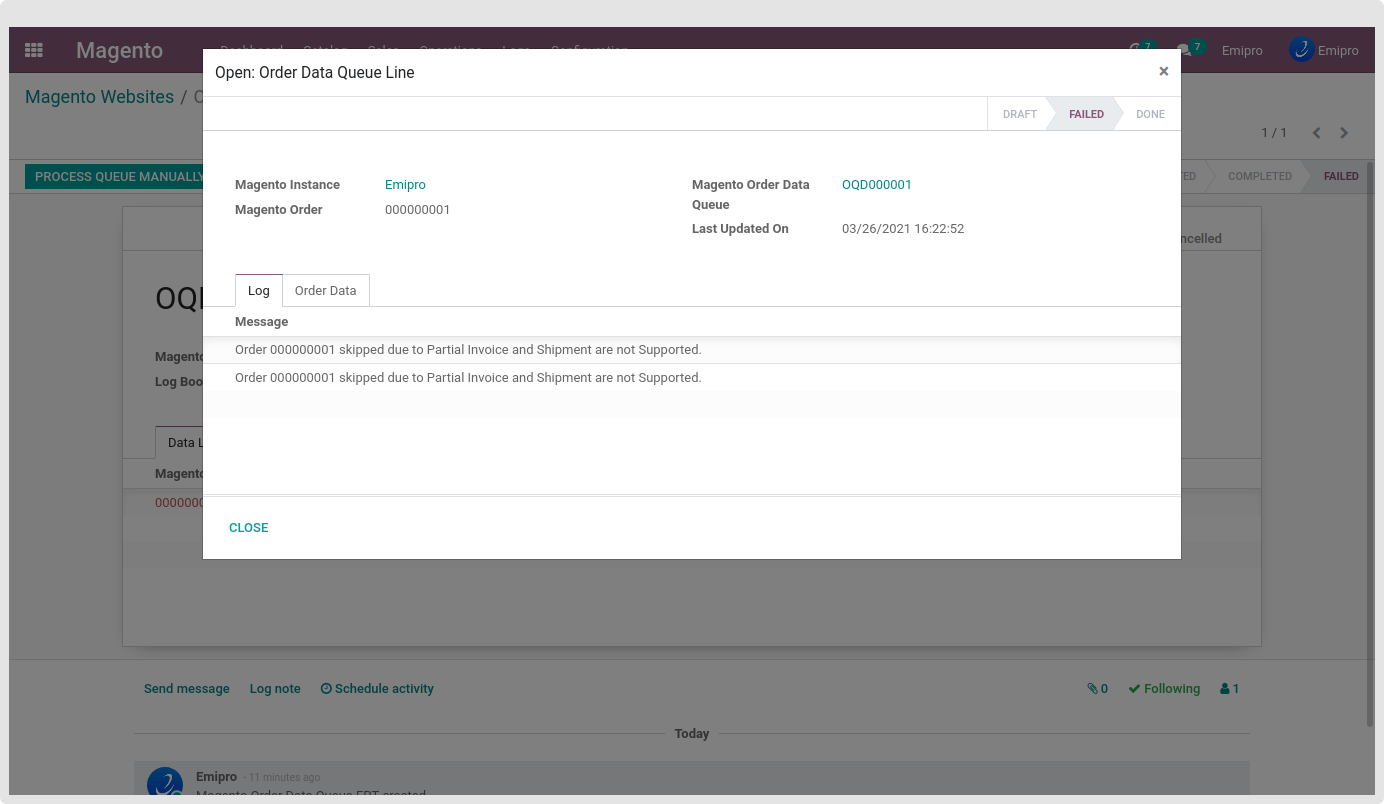Open the Emipro company switcher dropdown

click(1241, 50)
